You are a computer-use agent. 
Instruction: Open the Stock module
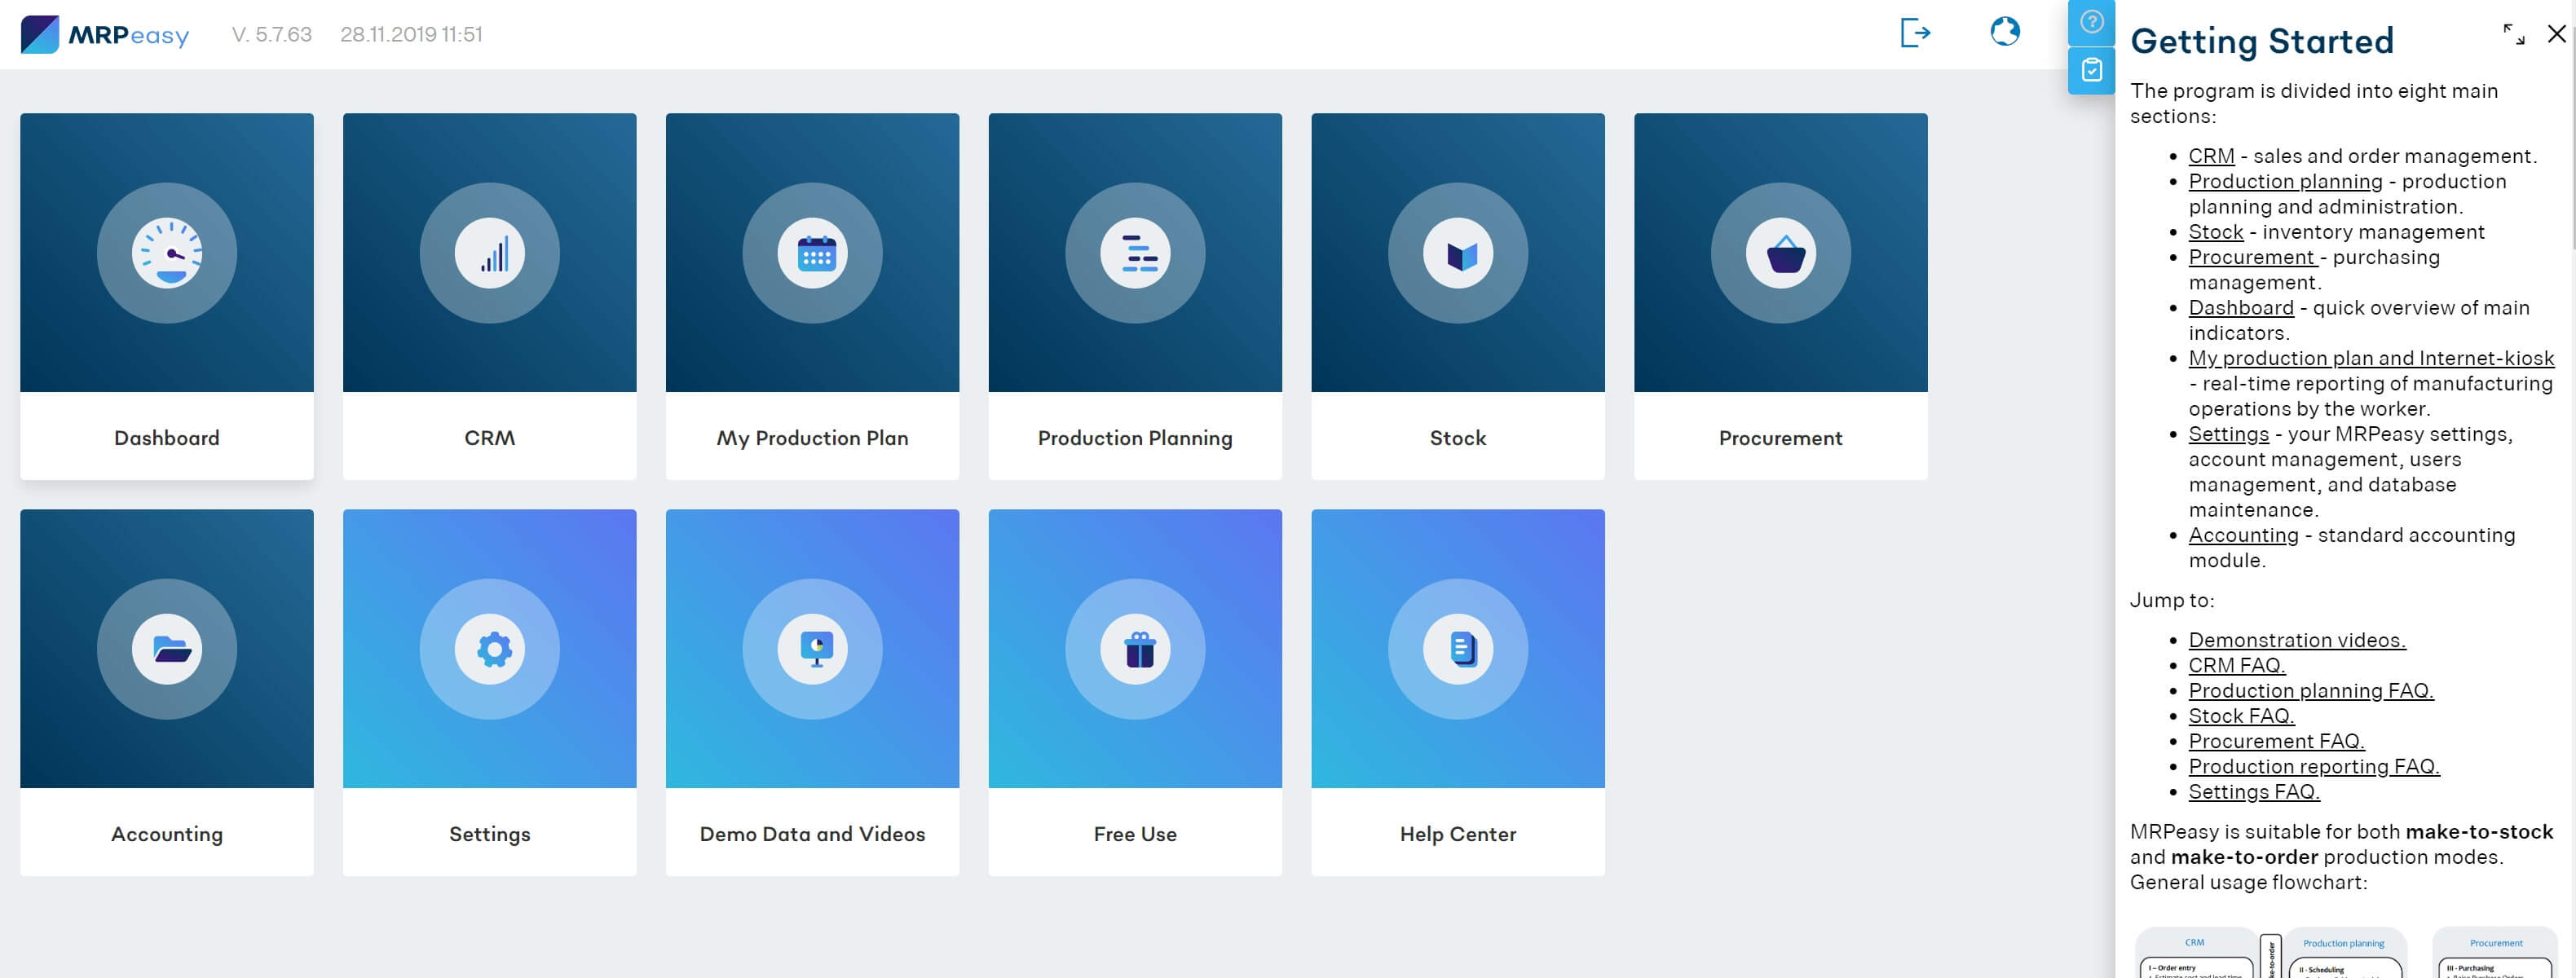[1458, 296]
